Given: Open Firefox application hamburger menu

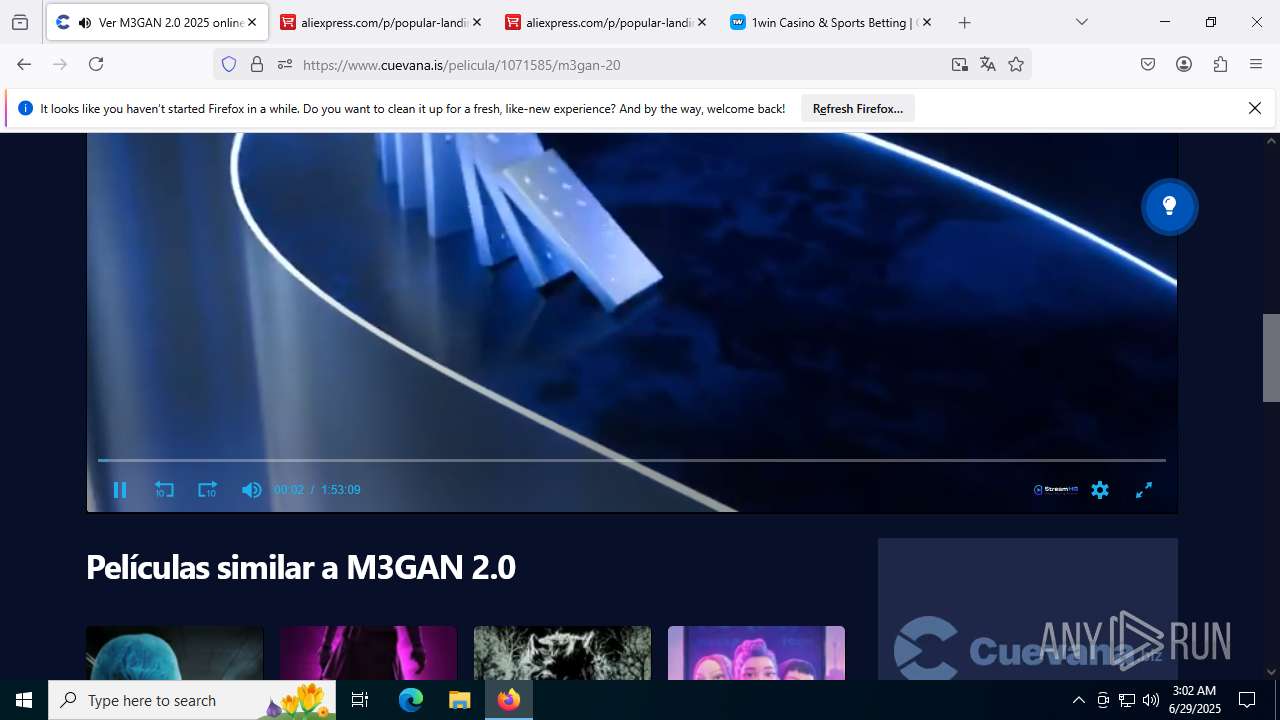Looking at the screenshot, I should pyautogui.click(x=1256, y=64).
